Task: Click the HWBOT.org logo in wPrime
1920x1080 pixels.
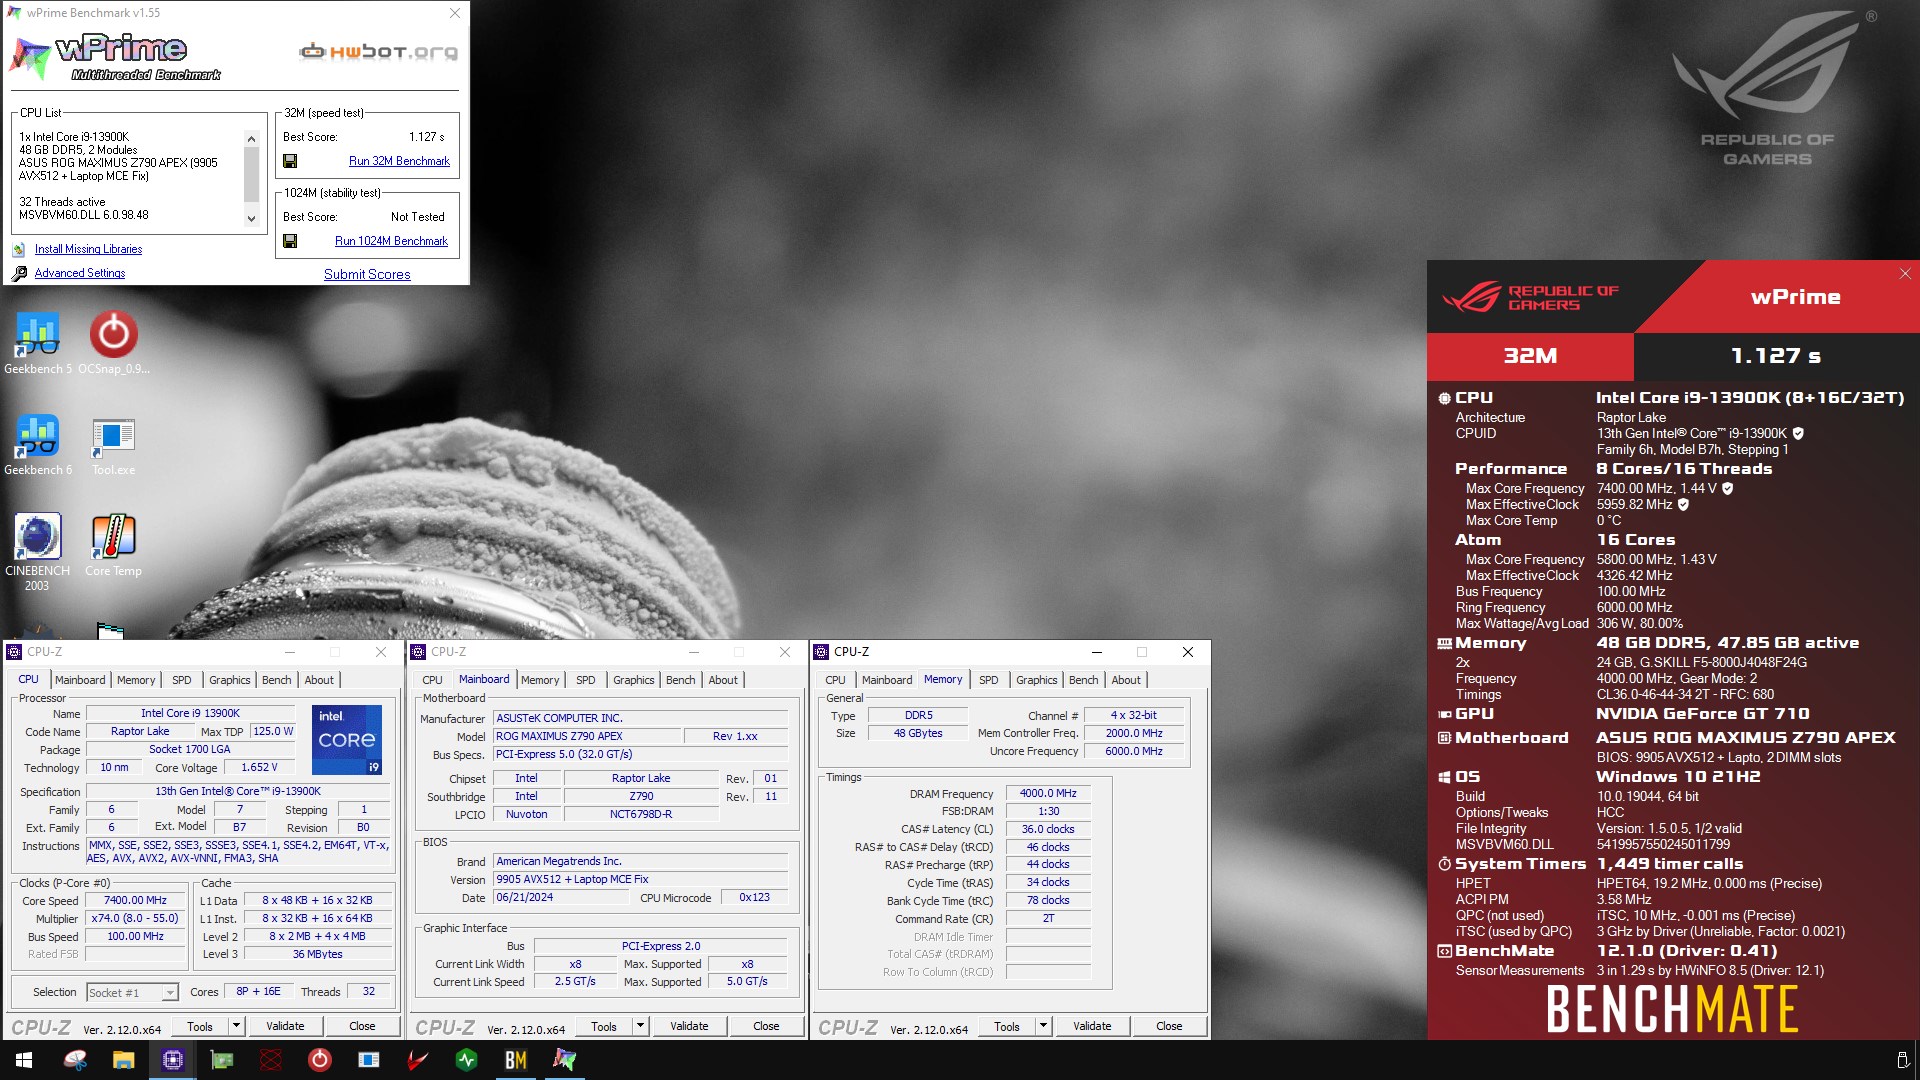Action: coord(379,51)
